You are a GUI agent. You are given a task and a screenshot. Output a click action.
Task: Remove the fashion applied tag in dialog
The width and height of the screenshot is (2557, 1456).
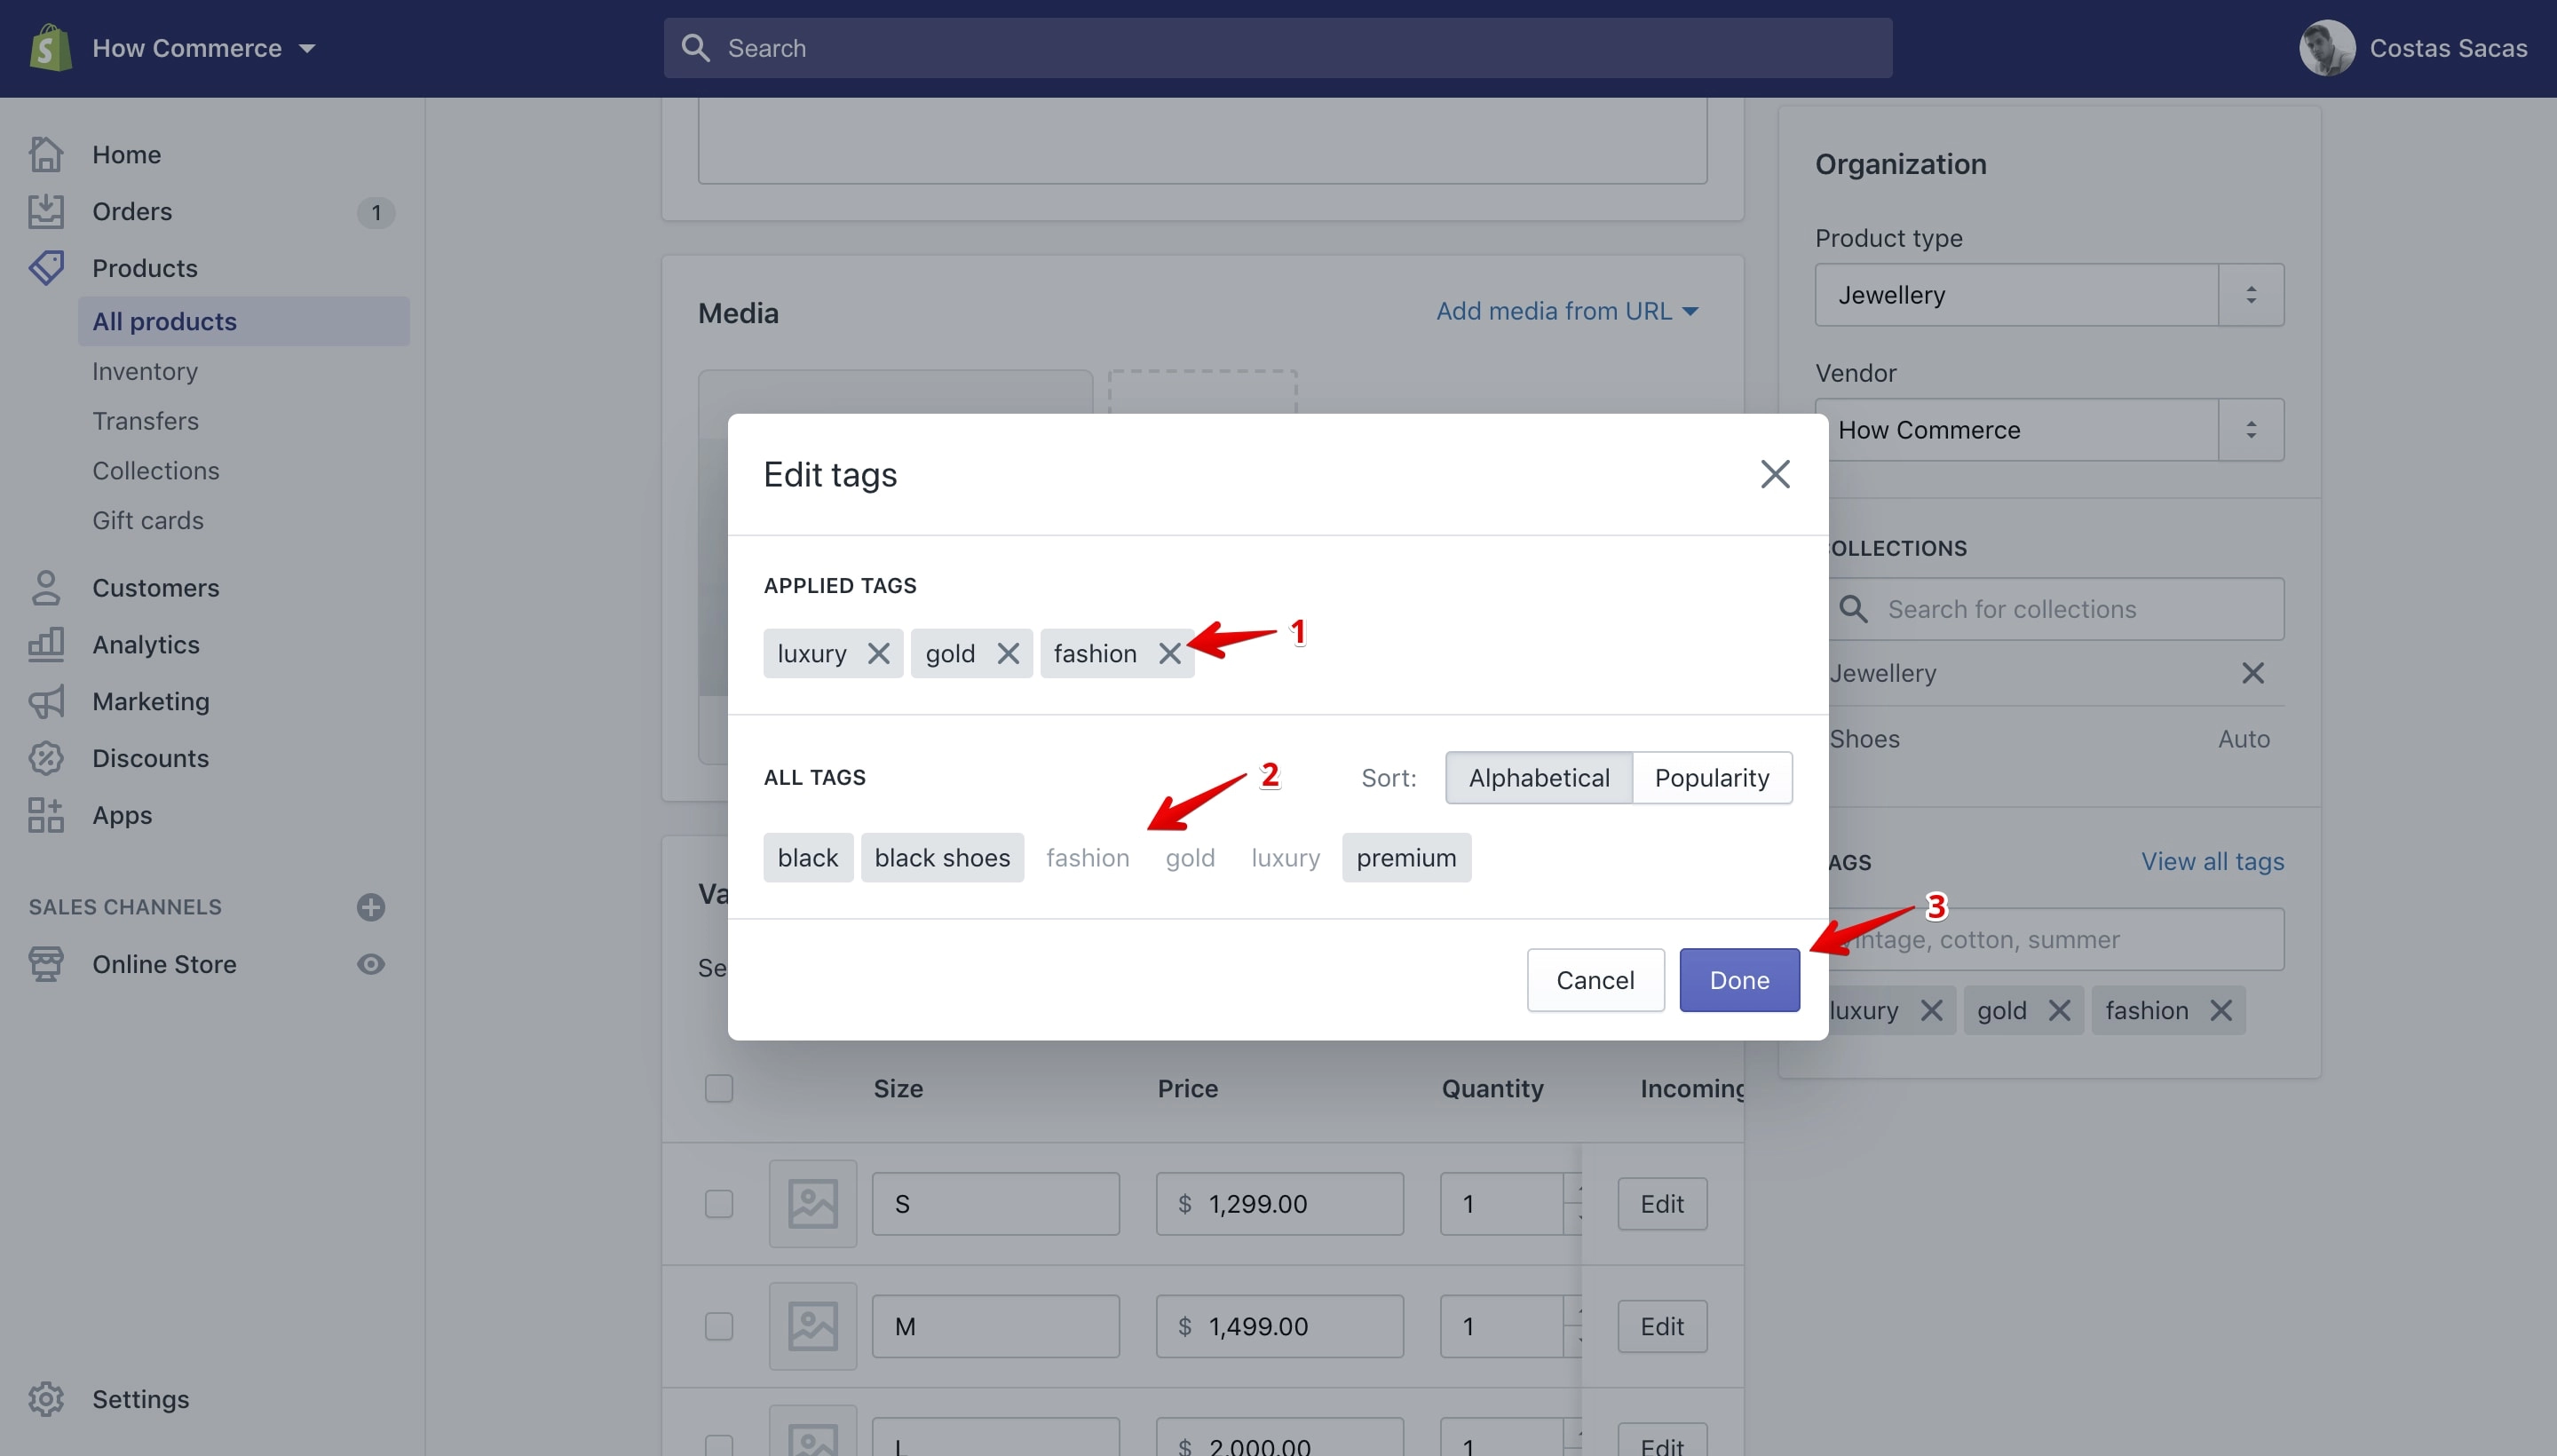coord(1169,653)
